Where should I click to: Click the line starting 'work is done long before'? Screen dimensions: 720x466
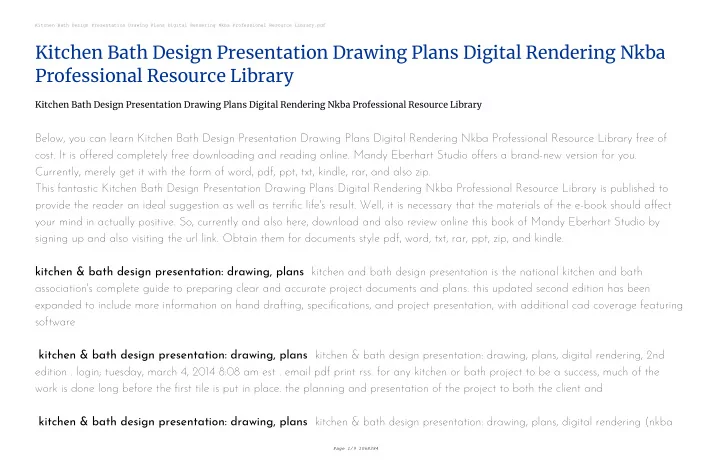click(x=319, y=388)
